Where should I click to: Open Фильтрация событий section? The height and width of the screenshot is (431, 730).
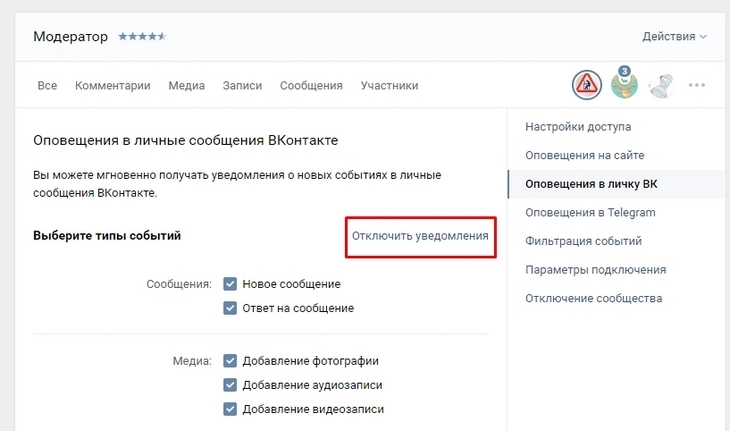[583, 241]
